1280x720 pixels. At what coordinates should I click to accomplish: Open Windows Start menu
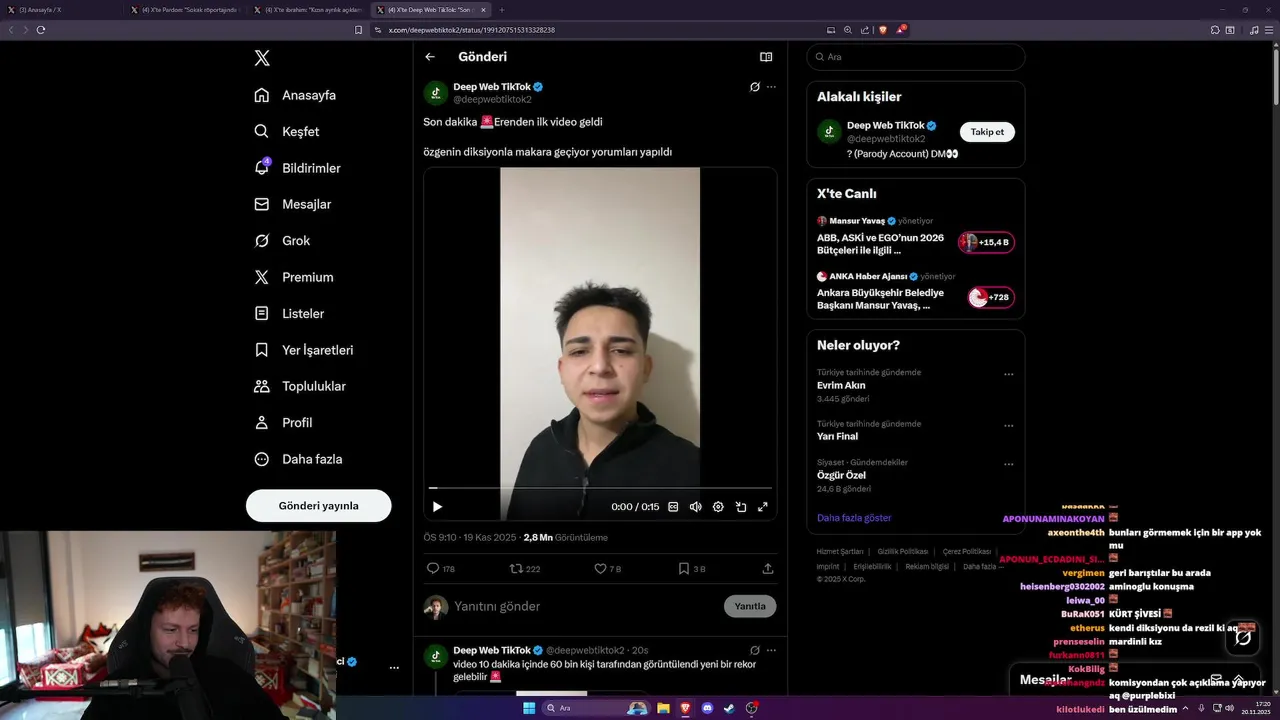[x=528, y=708]
